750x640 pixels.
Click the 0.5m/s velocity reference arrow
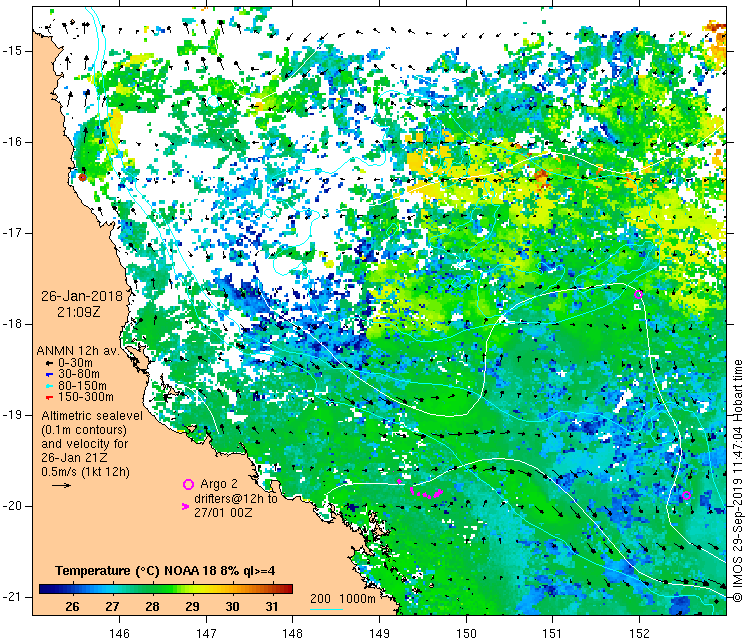coord(61,485)
